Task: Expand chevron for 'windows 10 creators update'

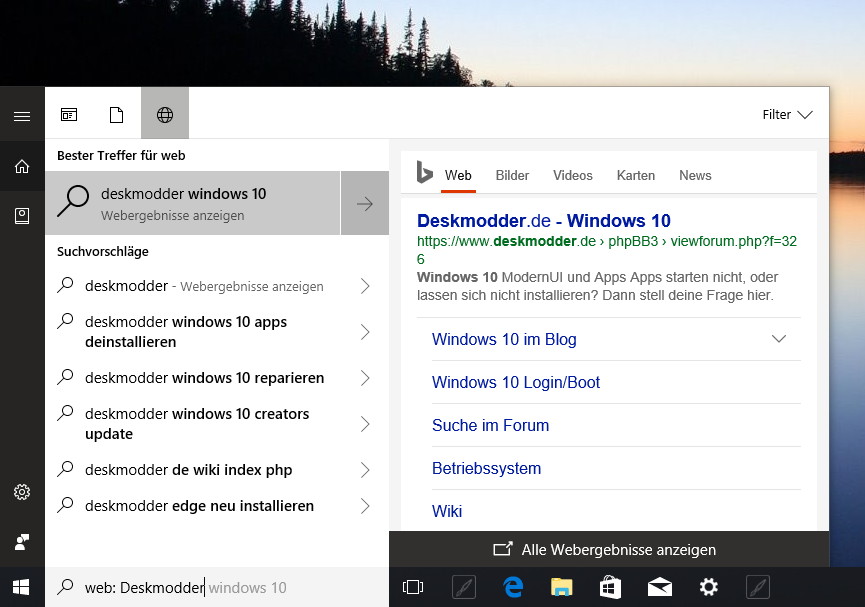Action: (x=365, y=424)
